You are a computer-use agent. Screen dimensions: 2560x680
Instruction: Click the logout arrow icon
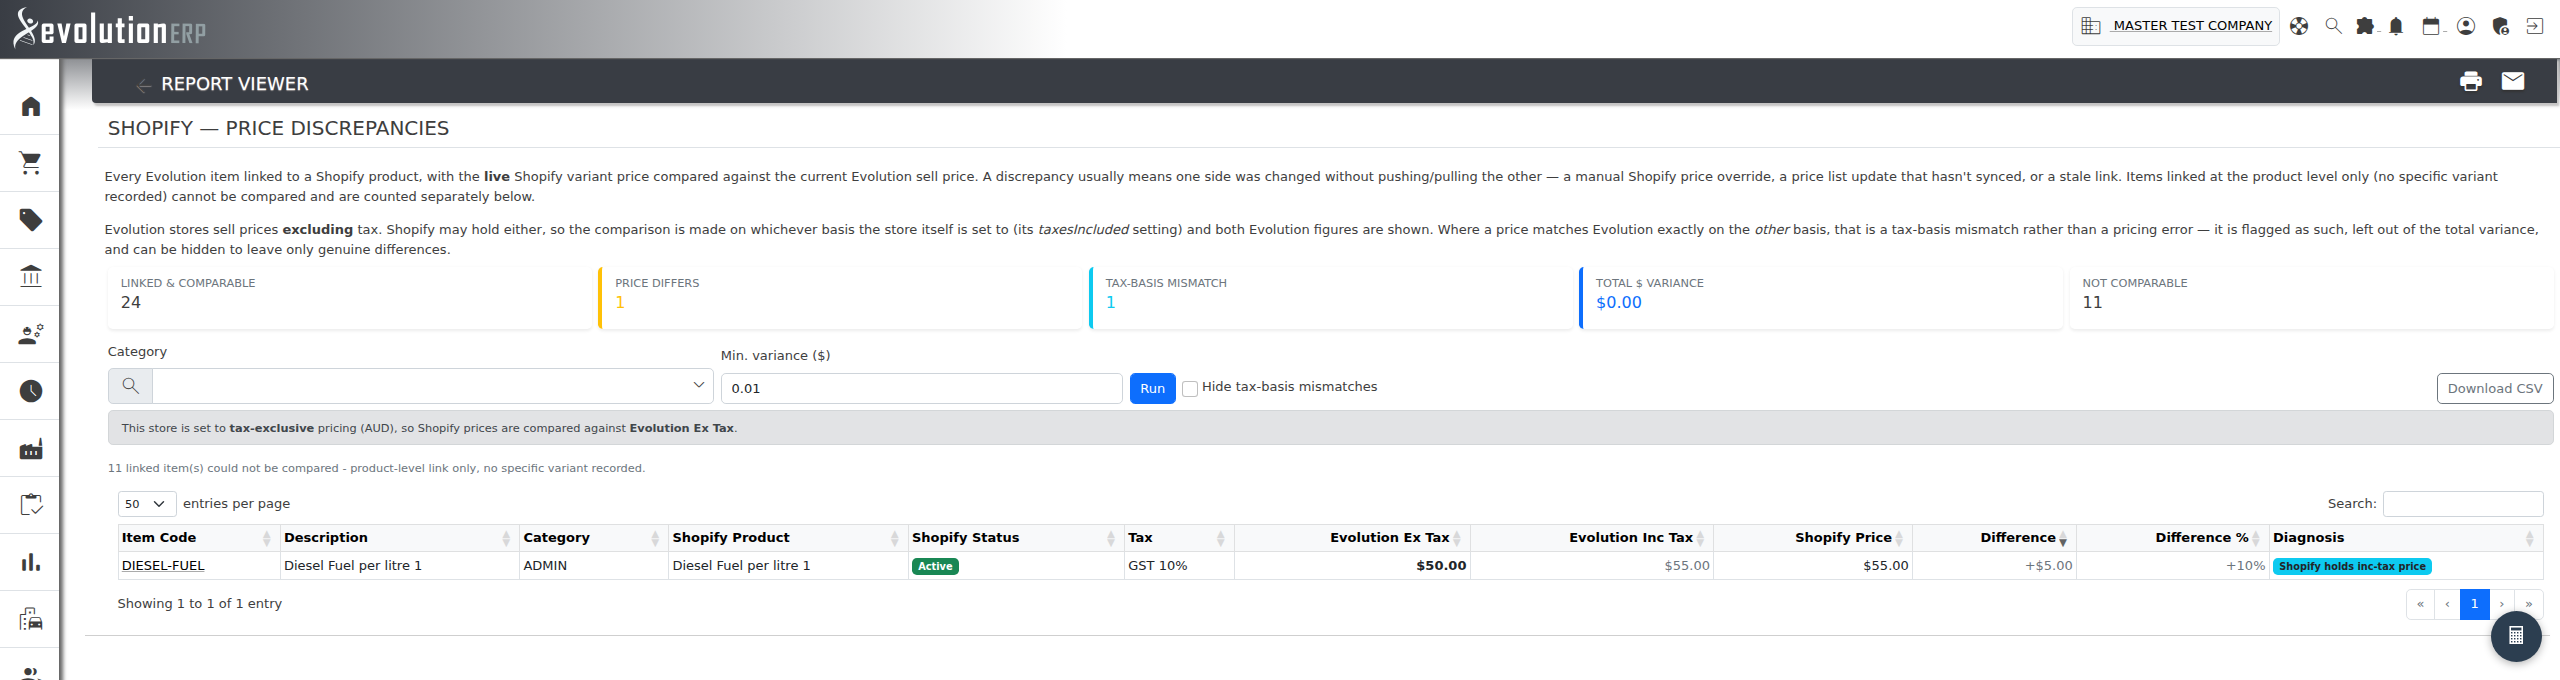tap(2534, 26)
